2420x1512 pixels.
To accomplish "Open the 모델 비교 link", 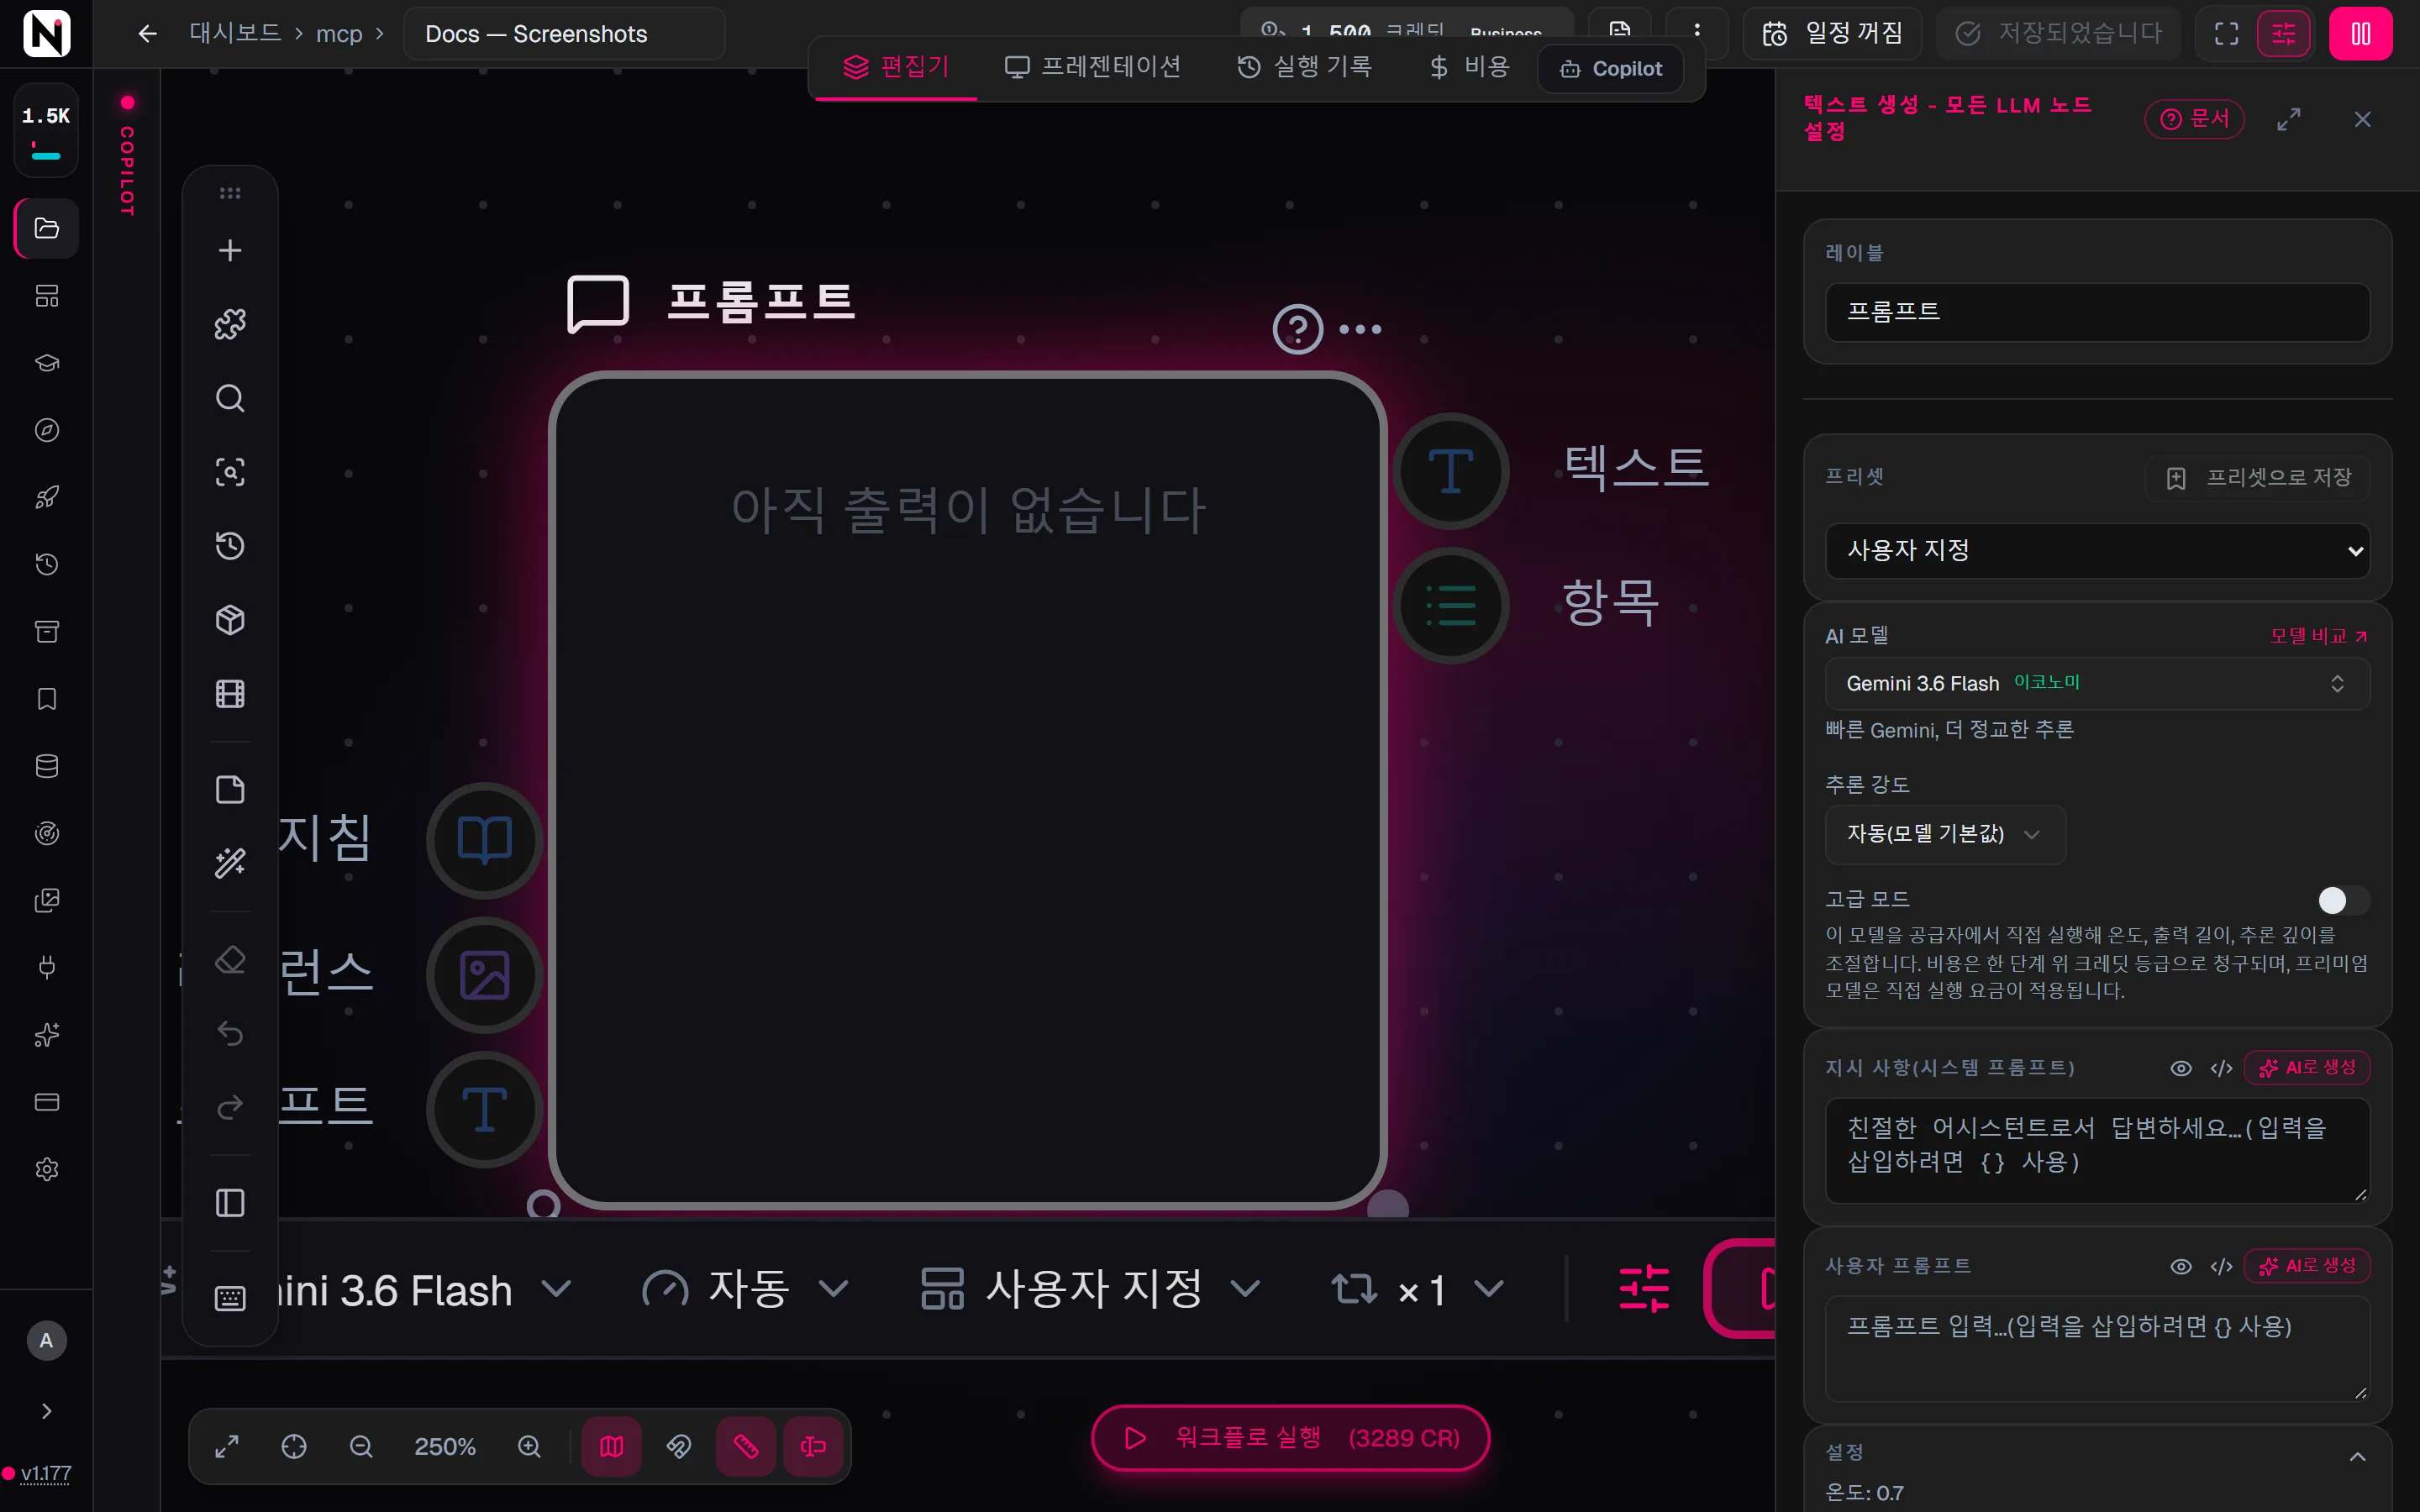I will click(x=2318, y=636).
